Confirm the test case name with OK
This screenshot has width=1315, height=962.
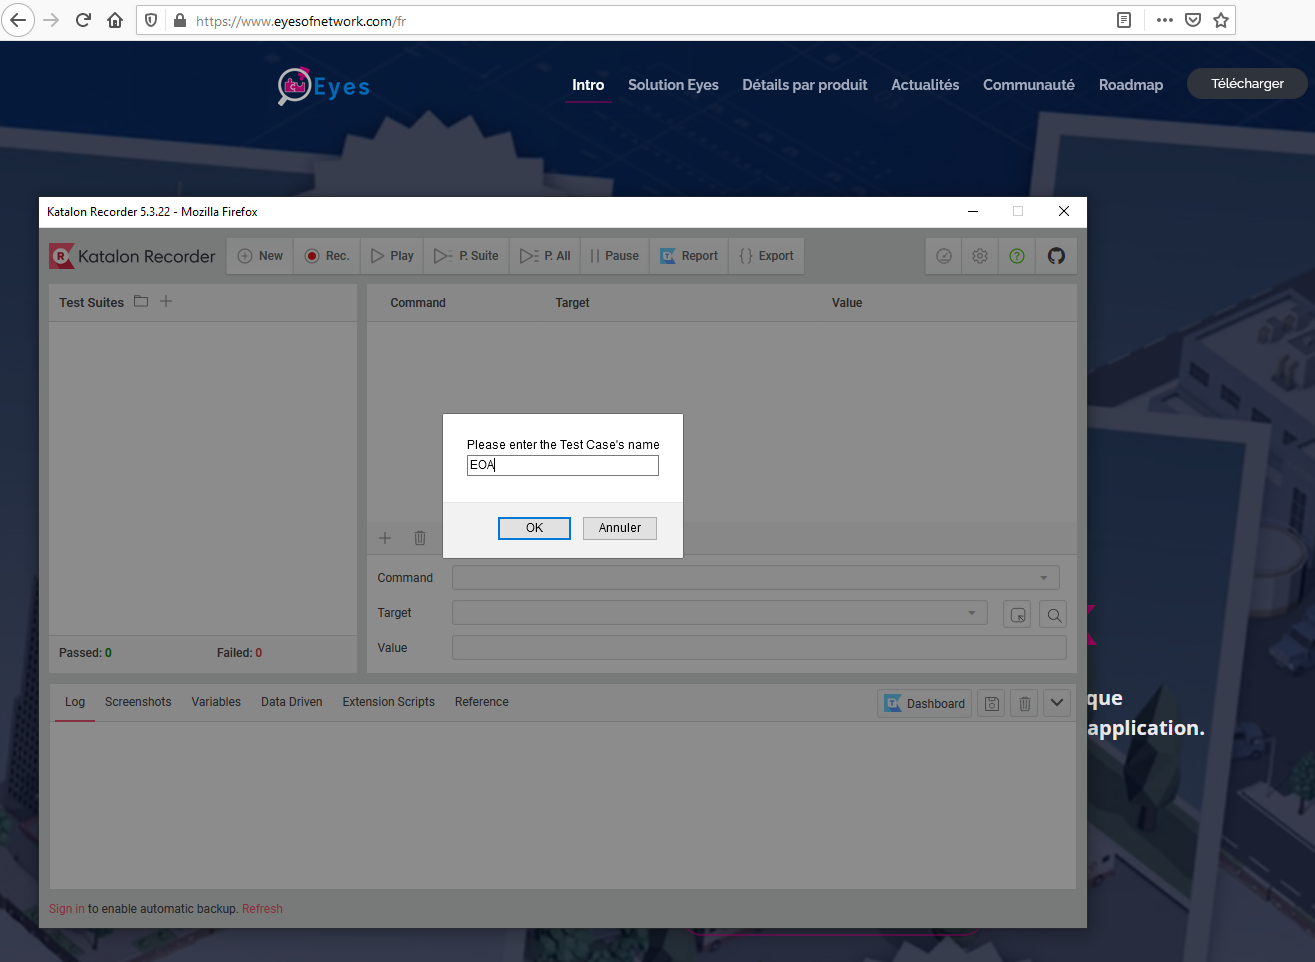(534, 528)
